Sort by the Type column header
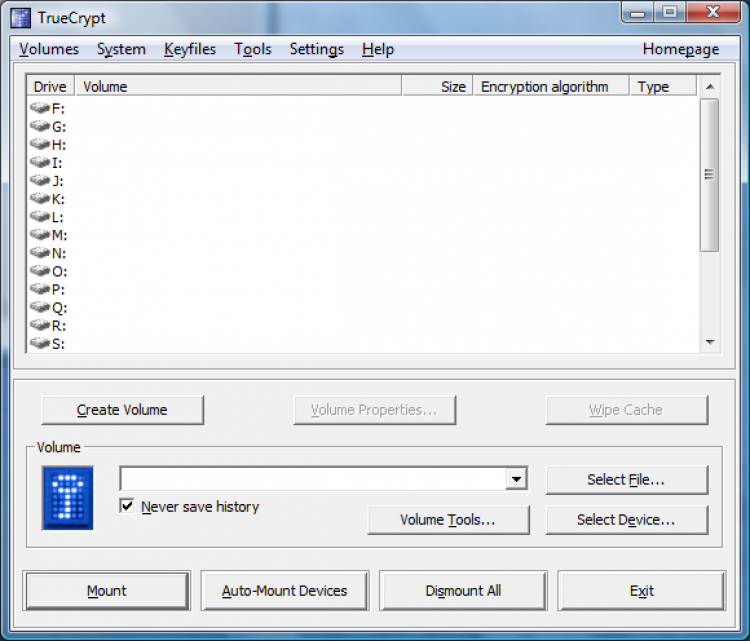 [663, 87]
